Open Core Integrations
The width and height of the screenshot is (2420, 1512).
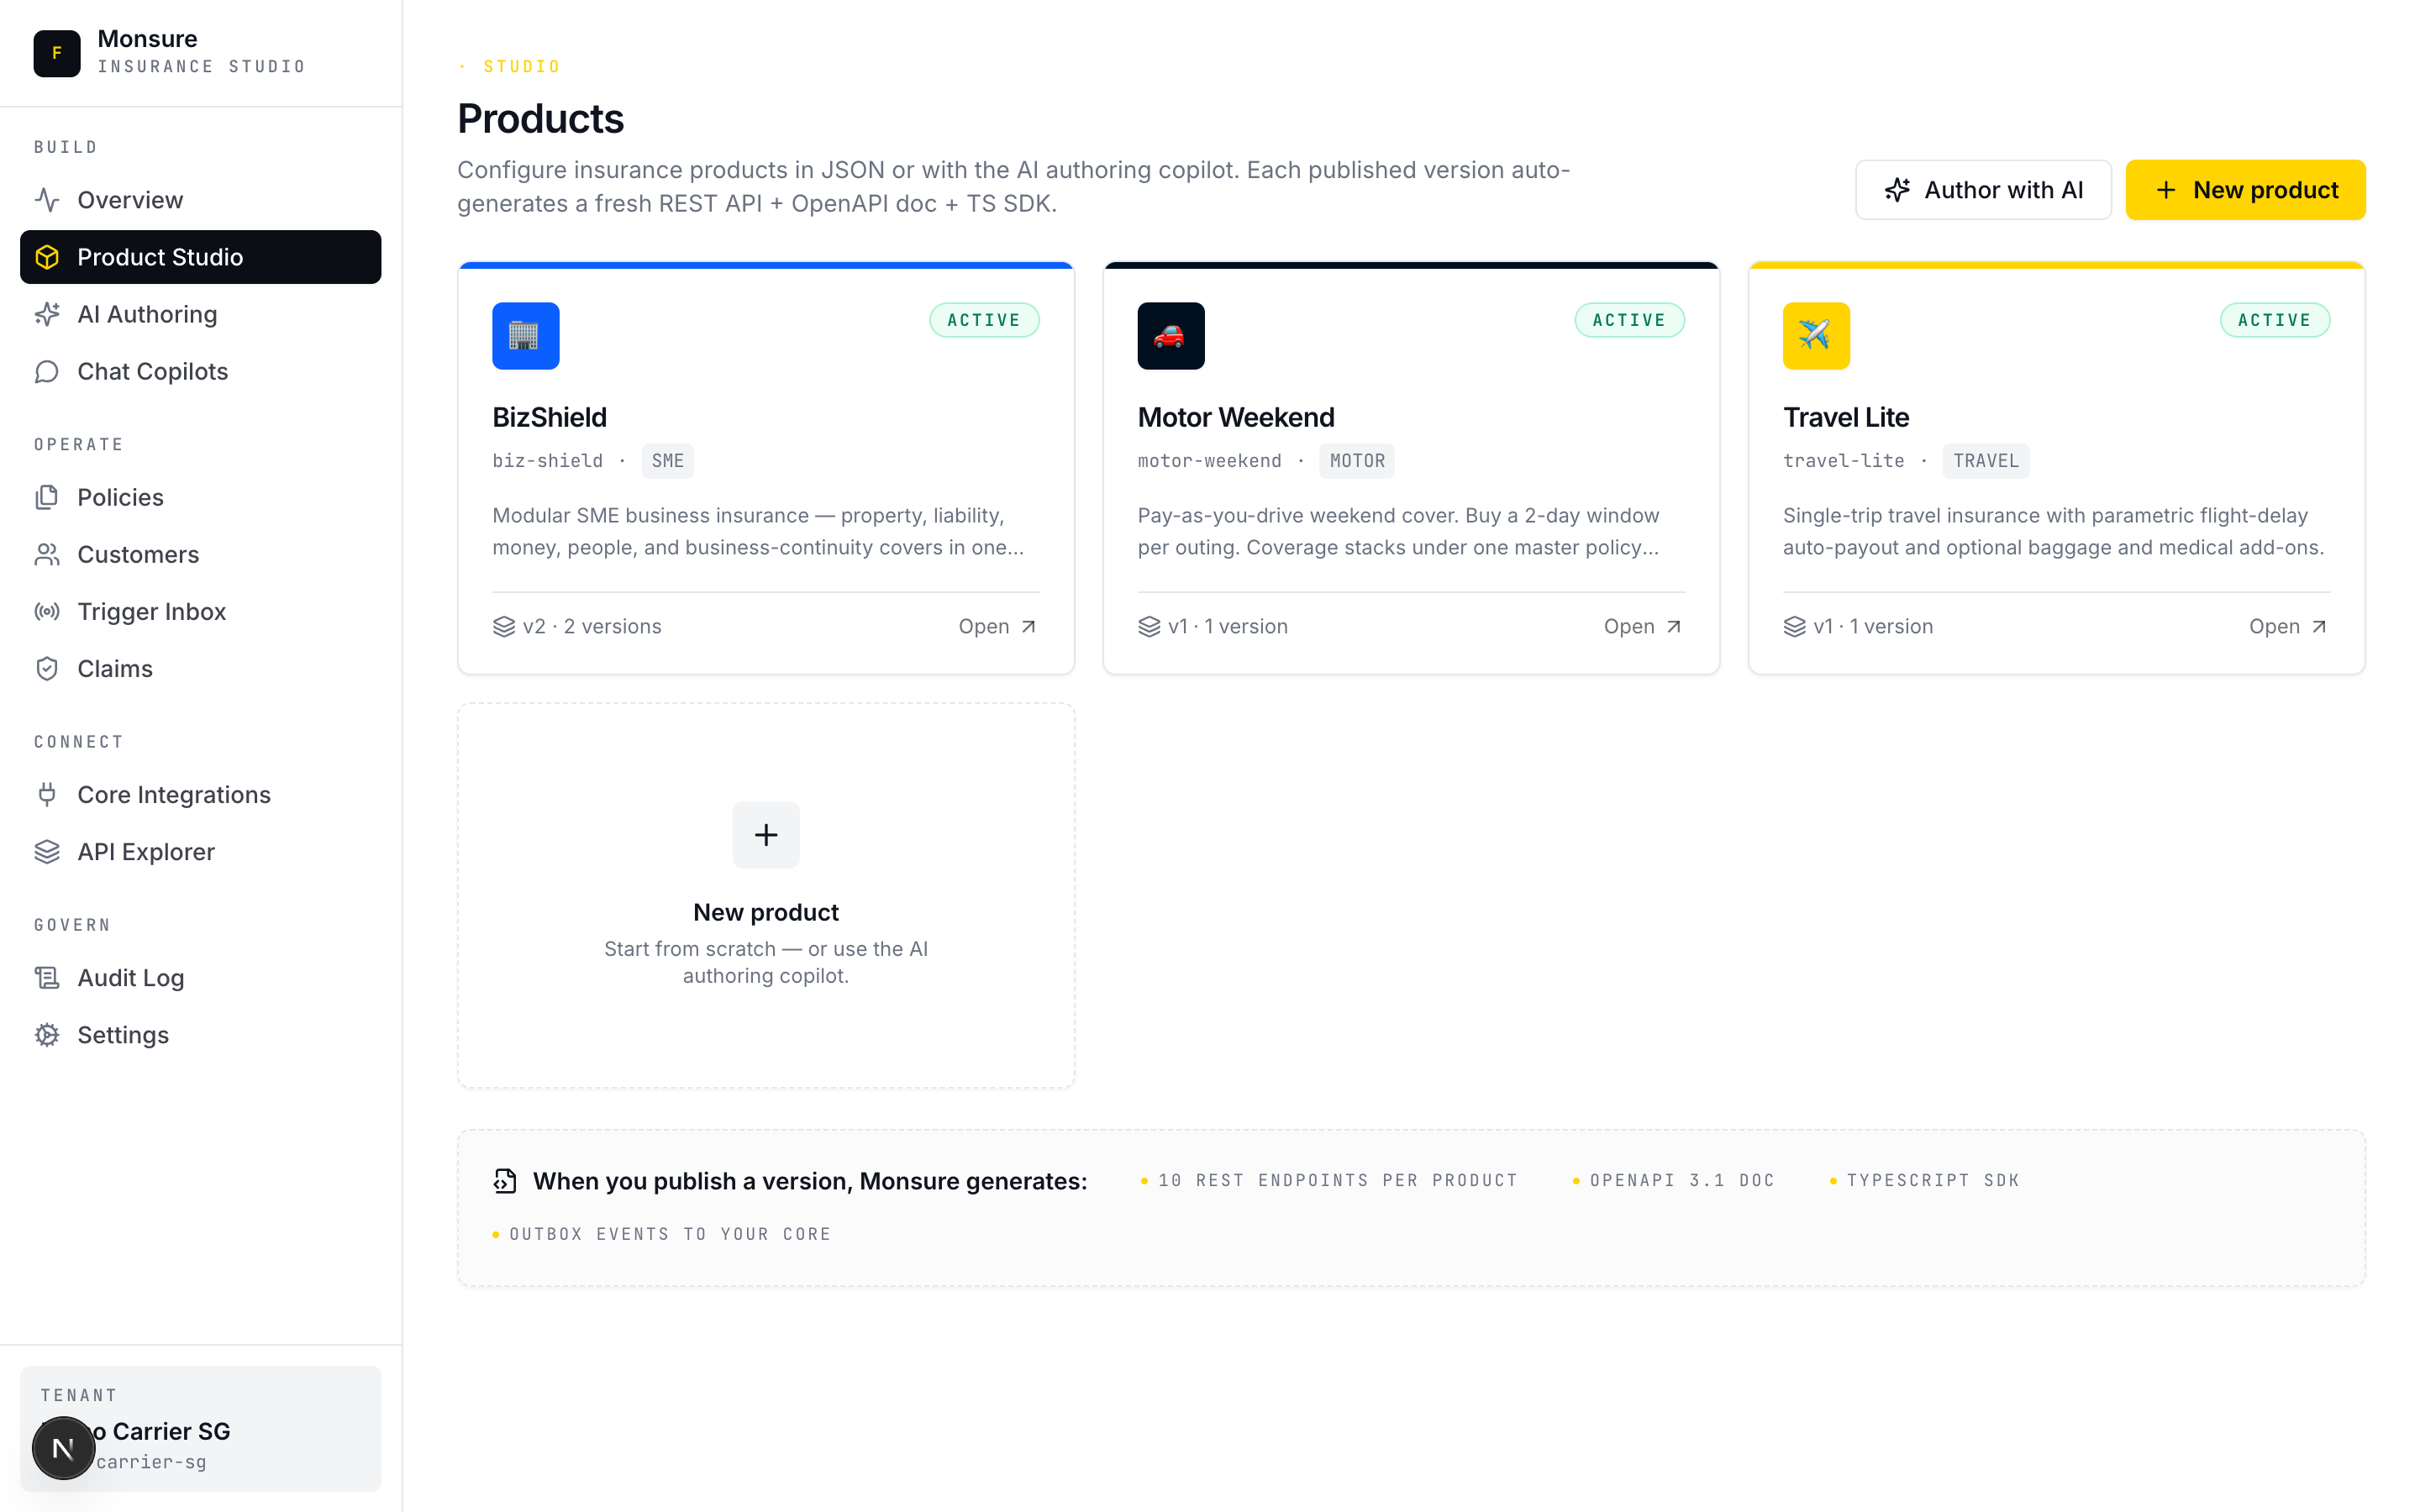(173, 794)
